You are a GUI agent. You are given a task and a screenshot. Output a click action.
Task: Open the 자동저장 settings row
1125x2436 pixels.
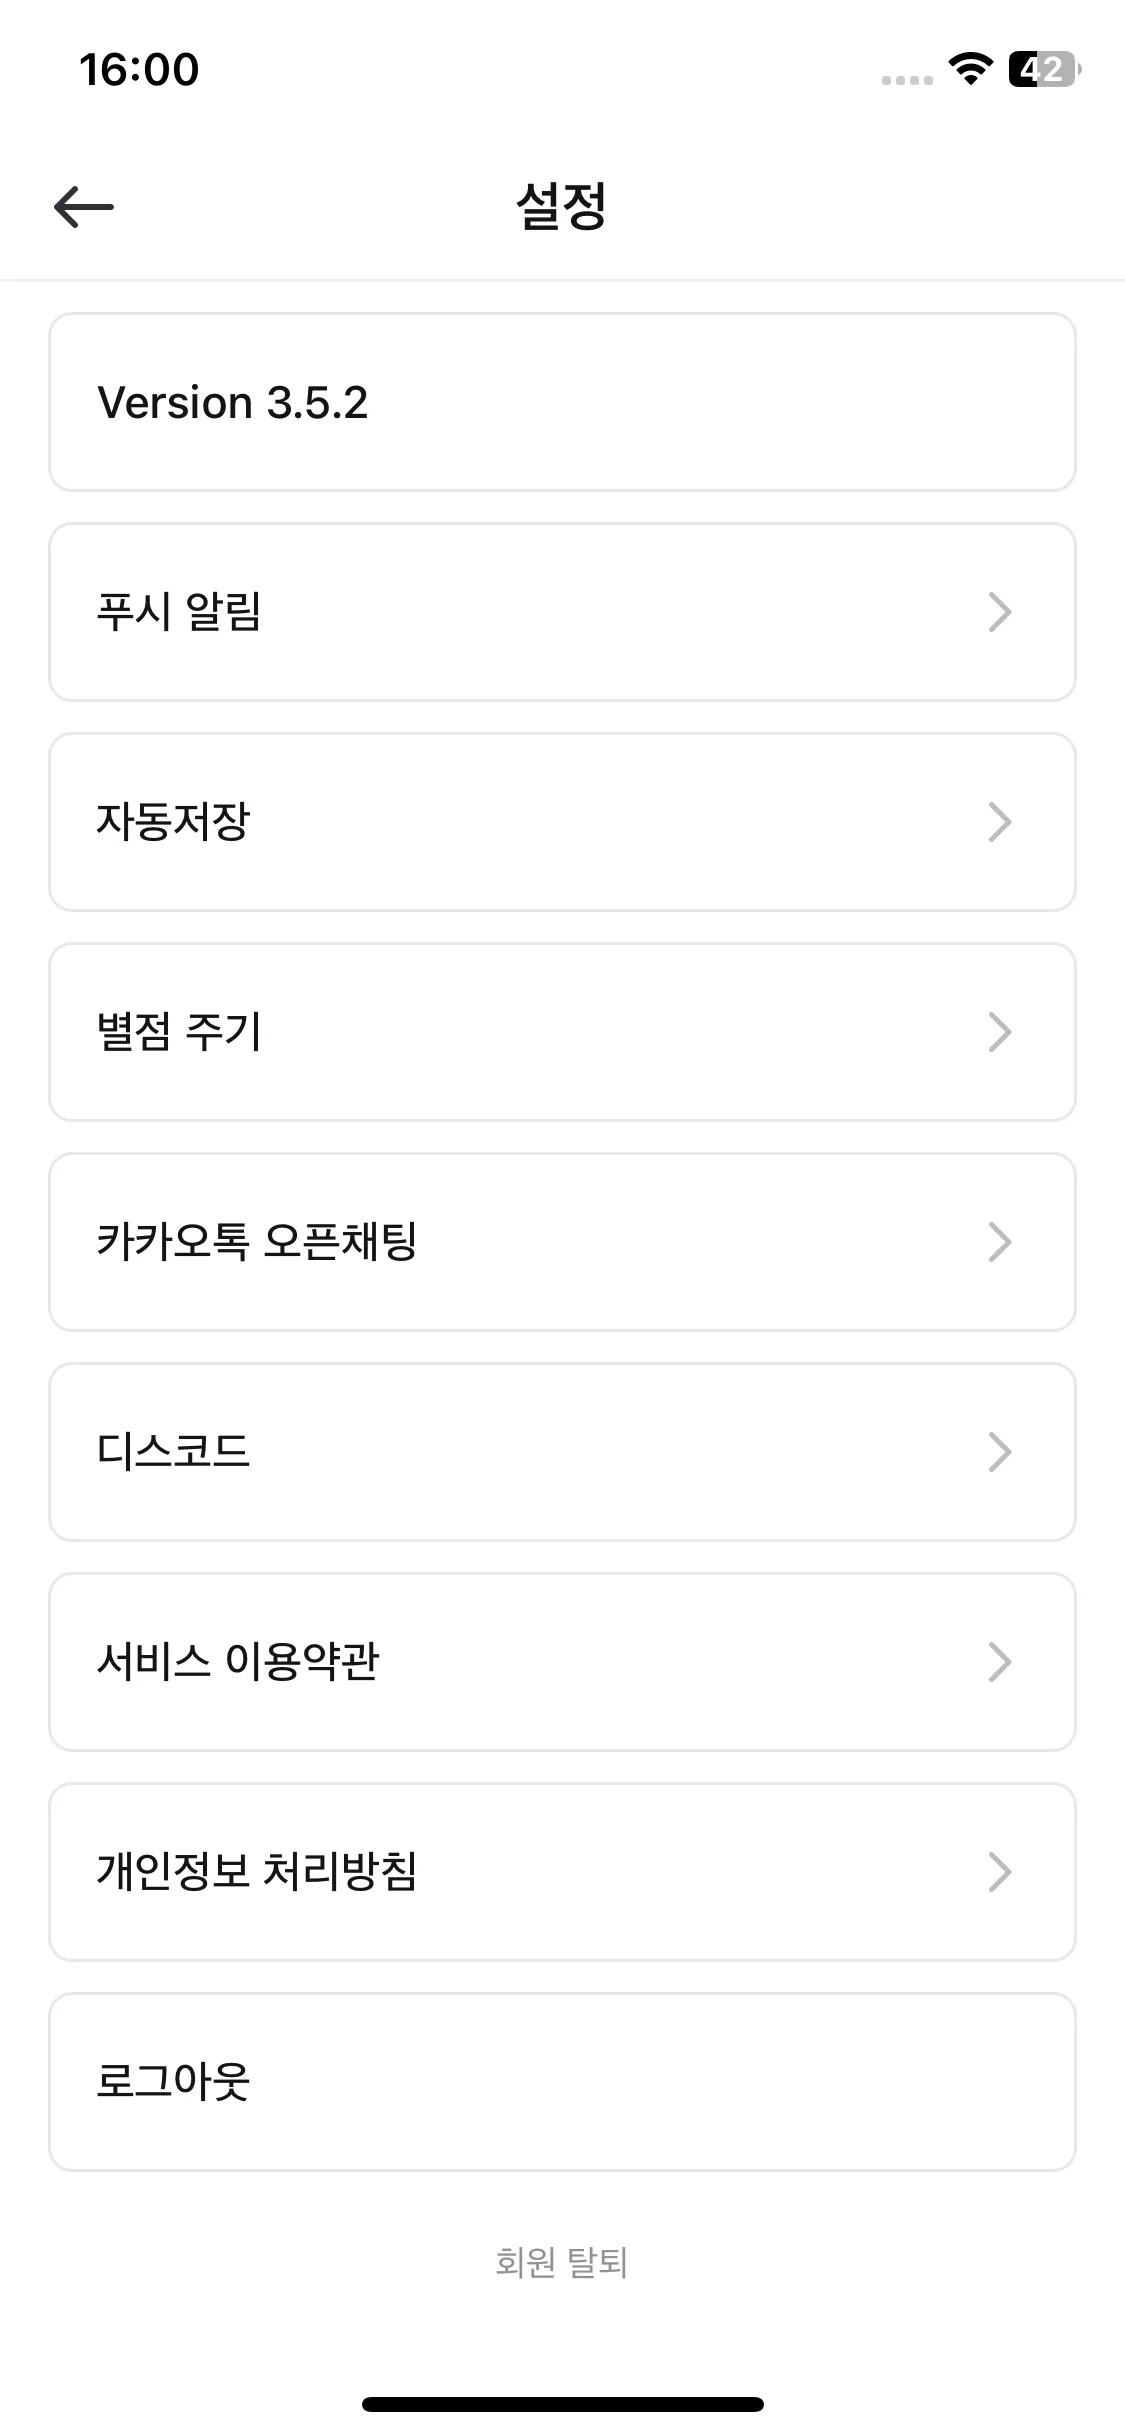(x=562, y=822)
